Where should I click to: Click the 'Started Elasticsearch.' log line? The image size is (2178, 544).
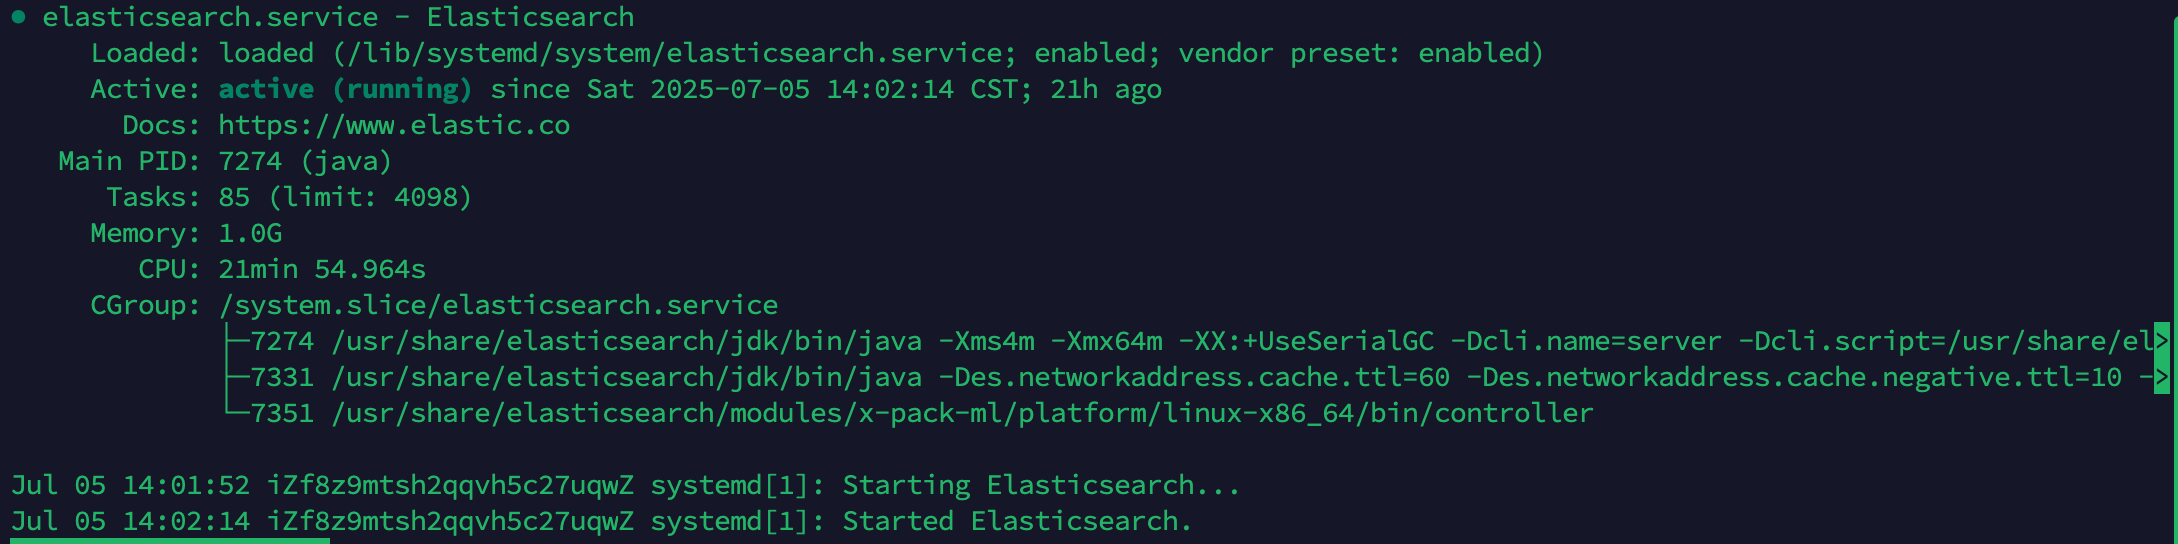(x=601, y=521)
